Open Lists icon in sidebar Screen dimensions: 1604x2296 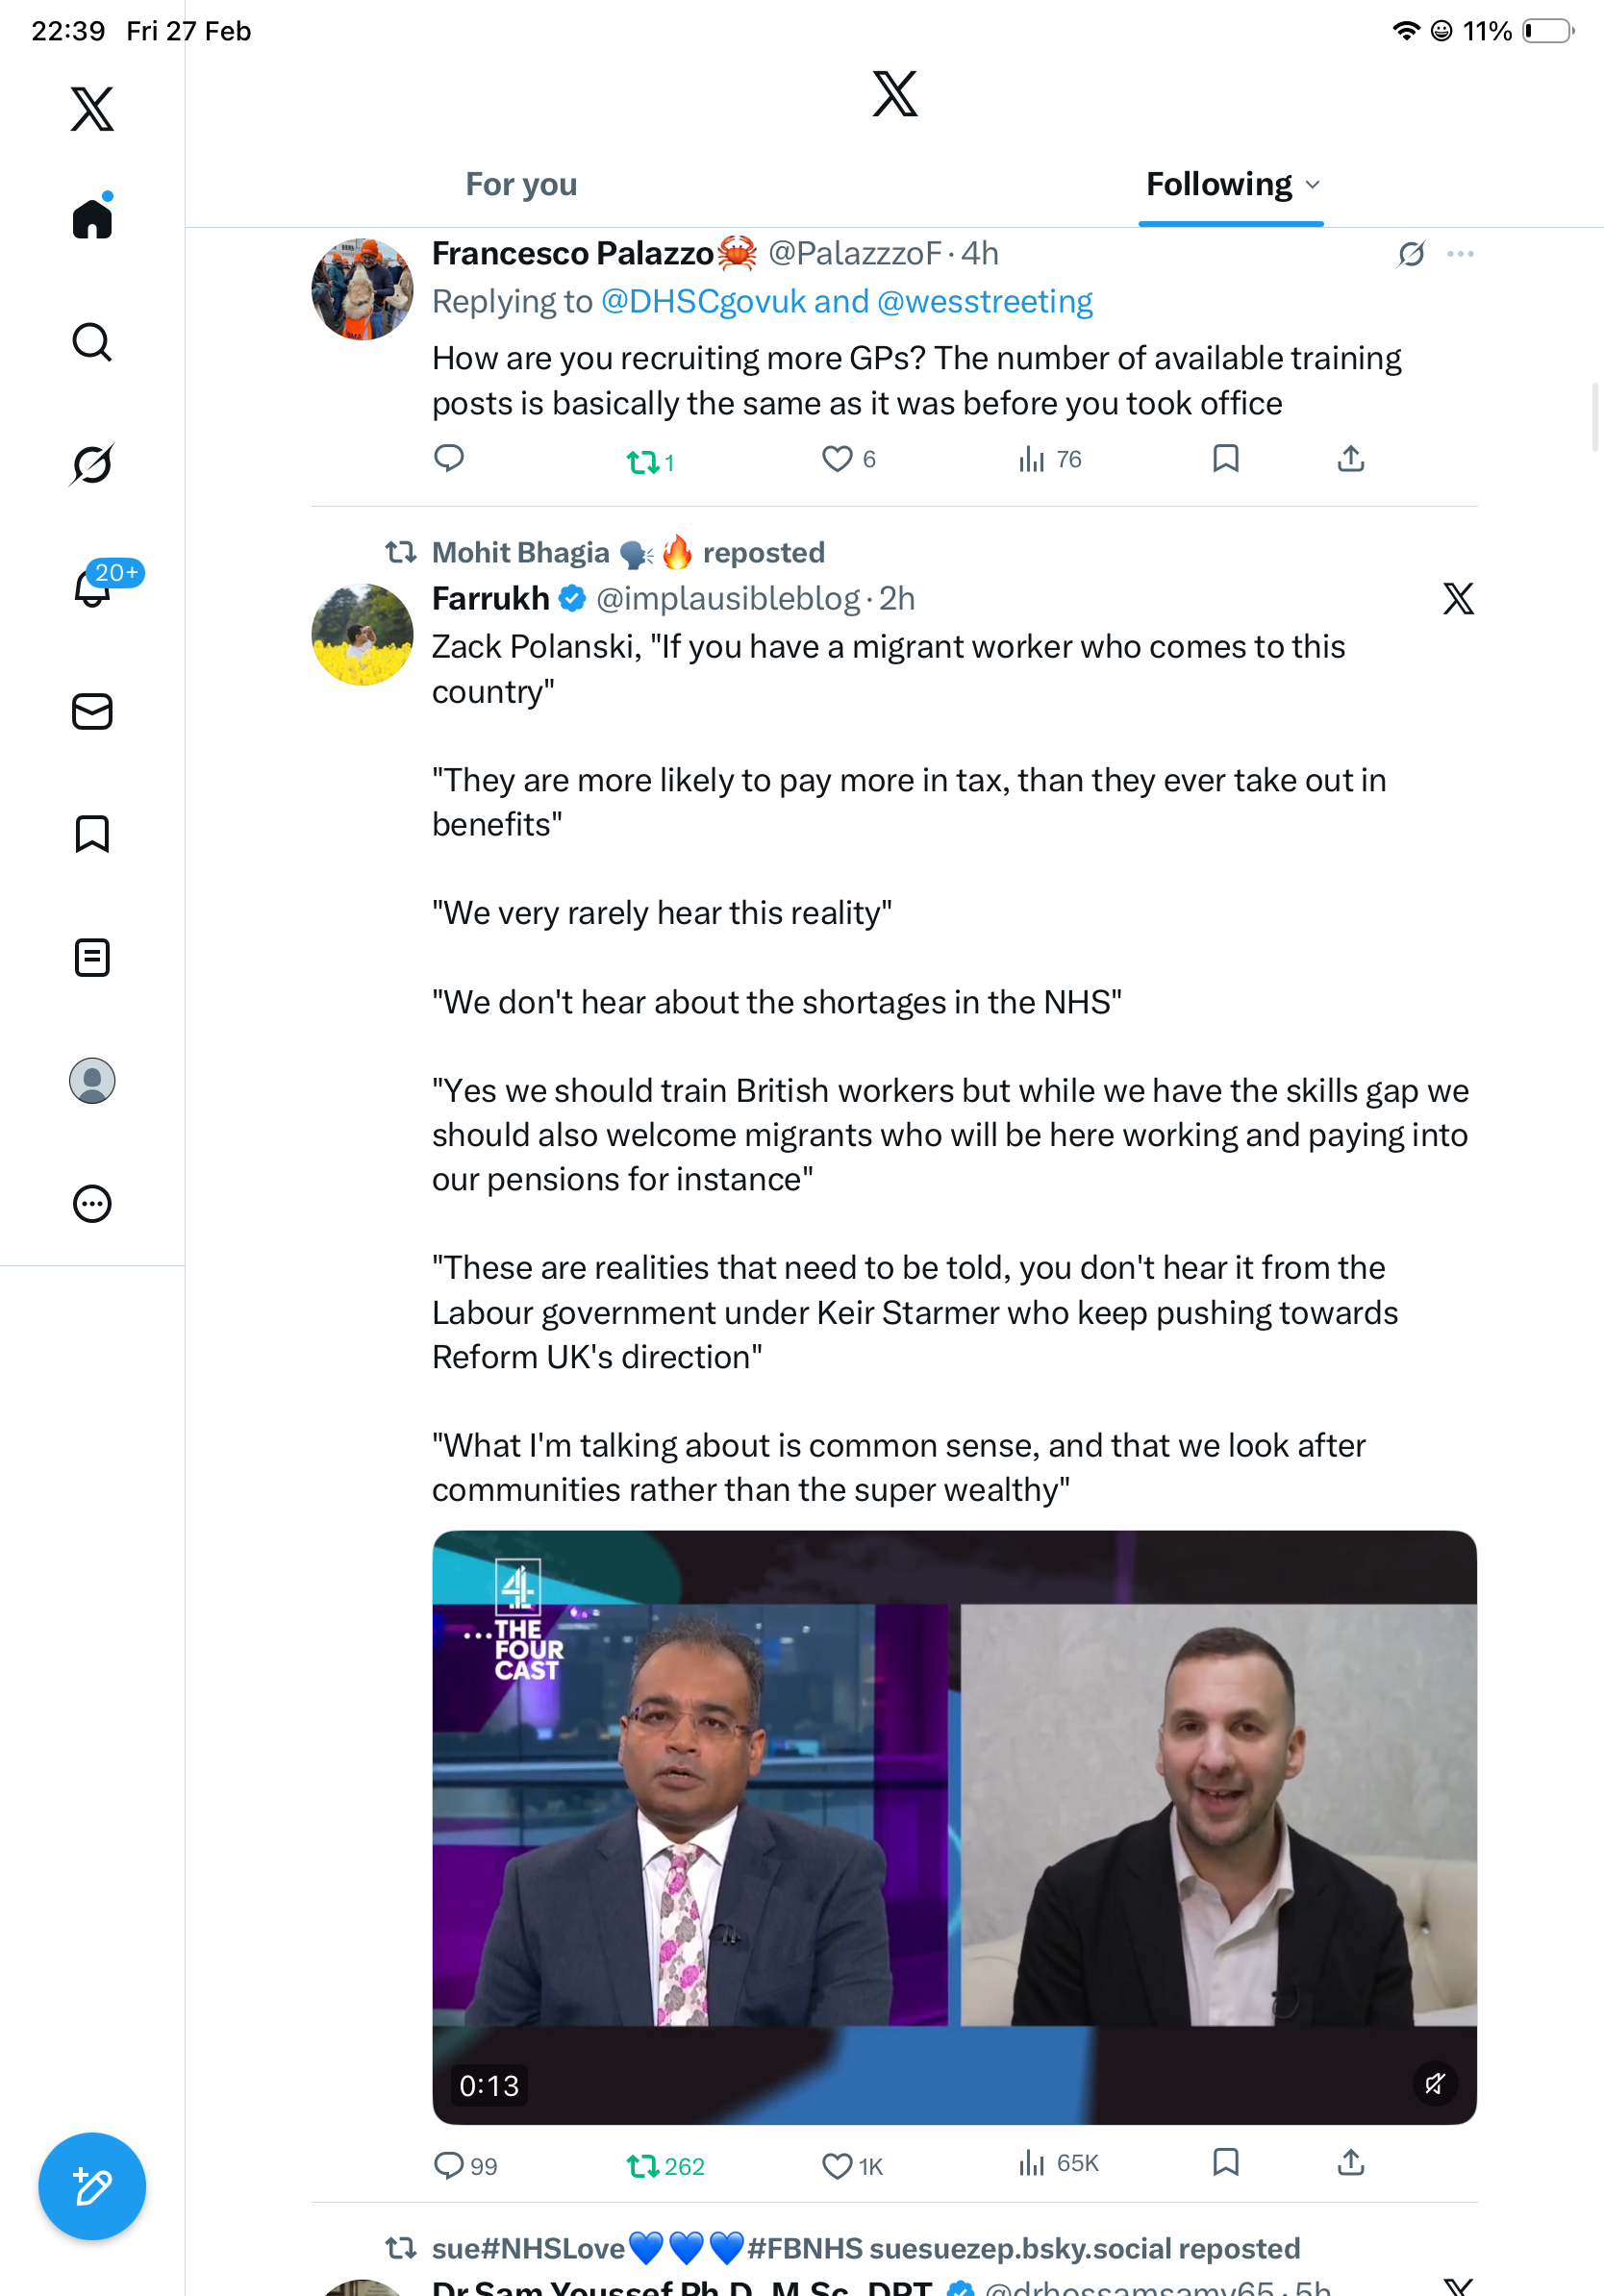click(x=92, y=957)
